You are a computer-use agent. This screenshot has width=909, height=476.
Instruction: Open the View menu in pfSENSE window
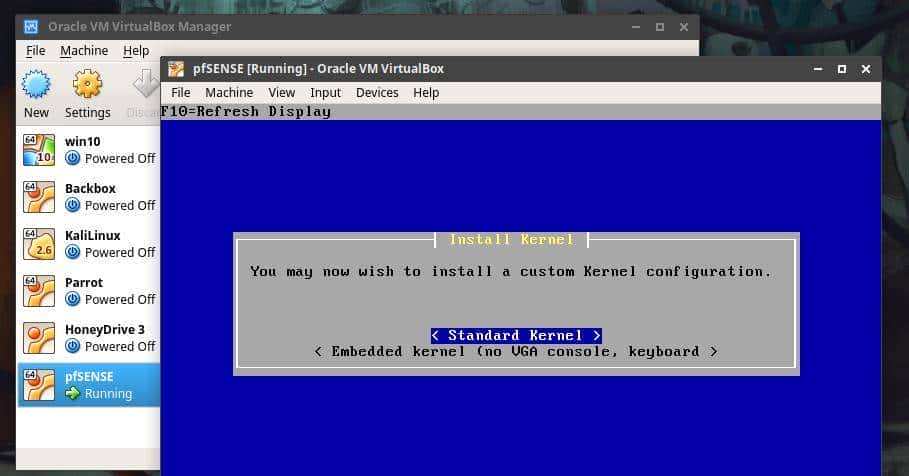pos(281,92)
